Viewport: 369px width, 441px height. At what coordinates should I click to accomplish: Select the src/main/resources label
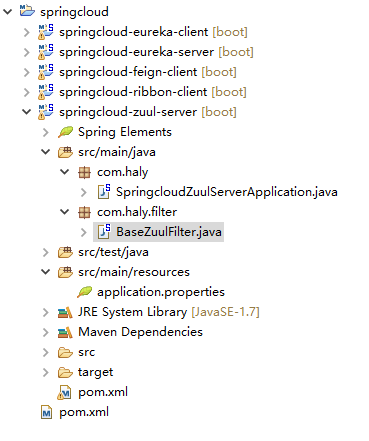click(x=134, y=272)
